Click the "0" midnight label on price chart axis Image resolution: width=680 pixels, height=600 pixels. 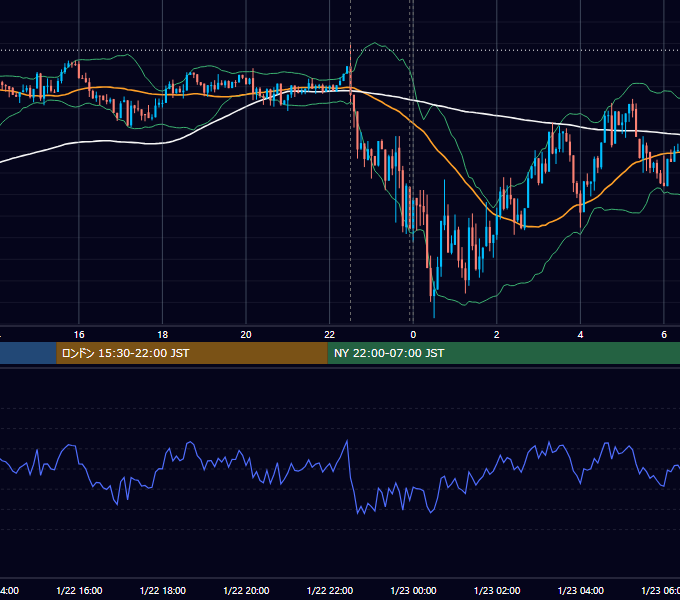click(413, 335)
